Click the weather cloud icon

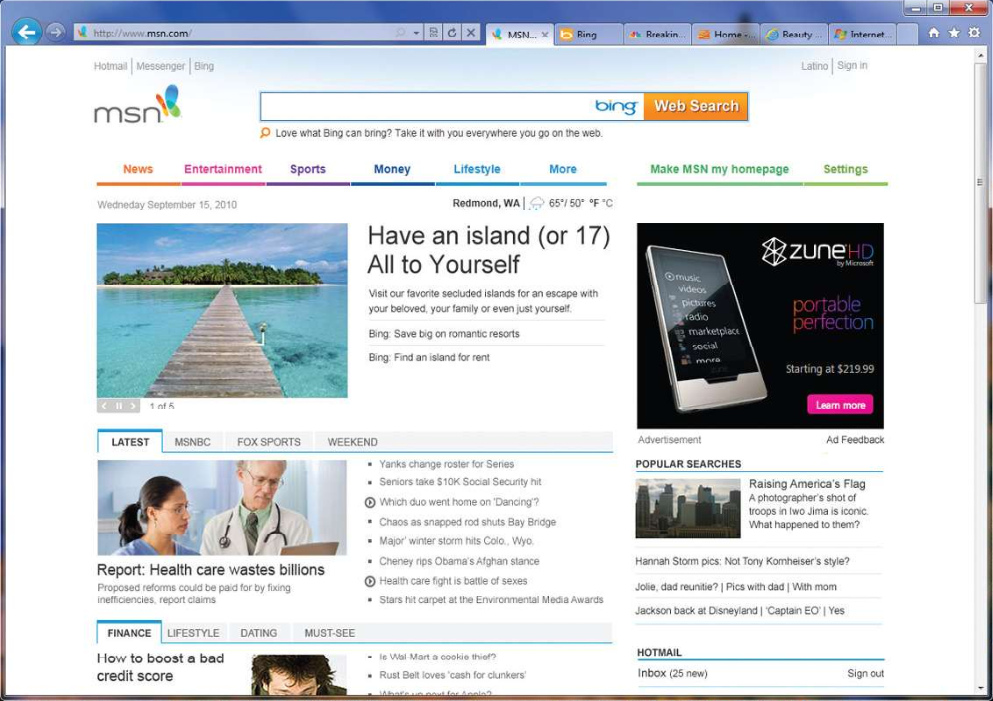[536, 203]
